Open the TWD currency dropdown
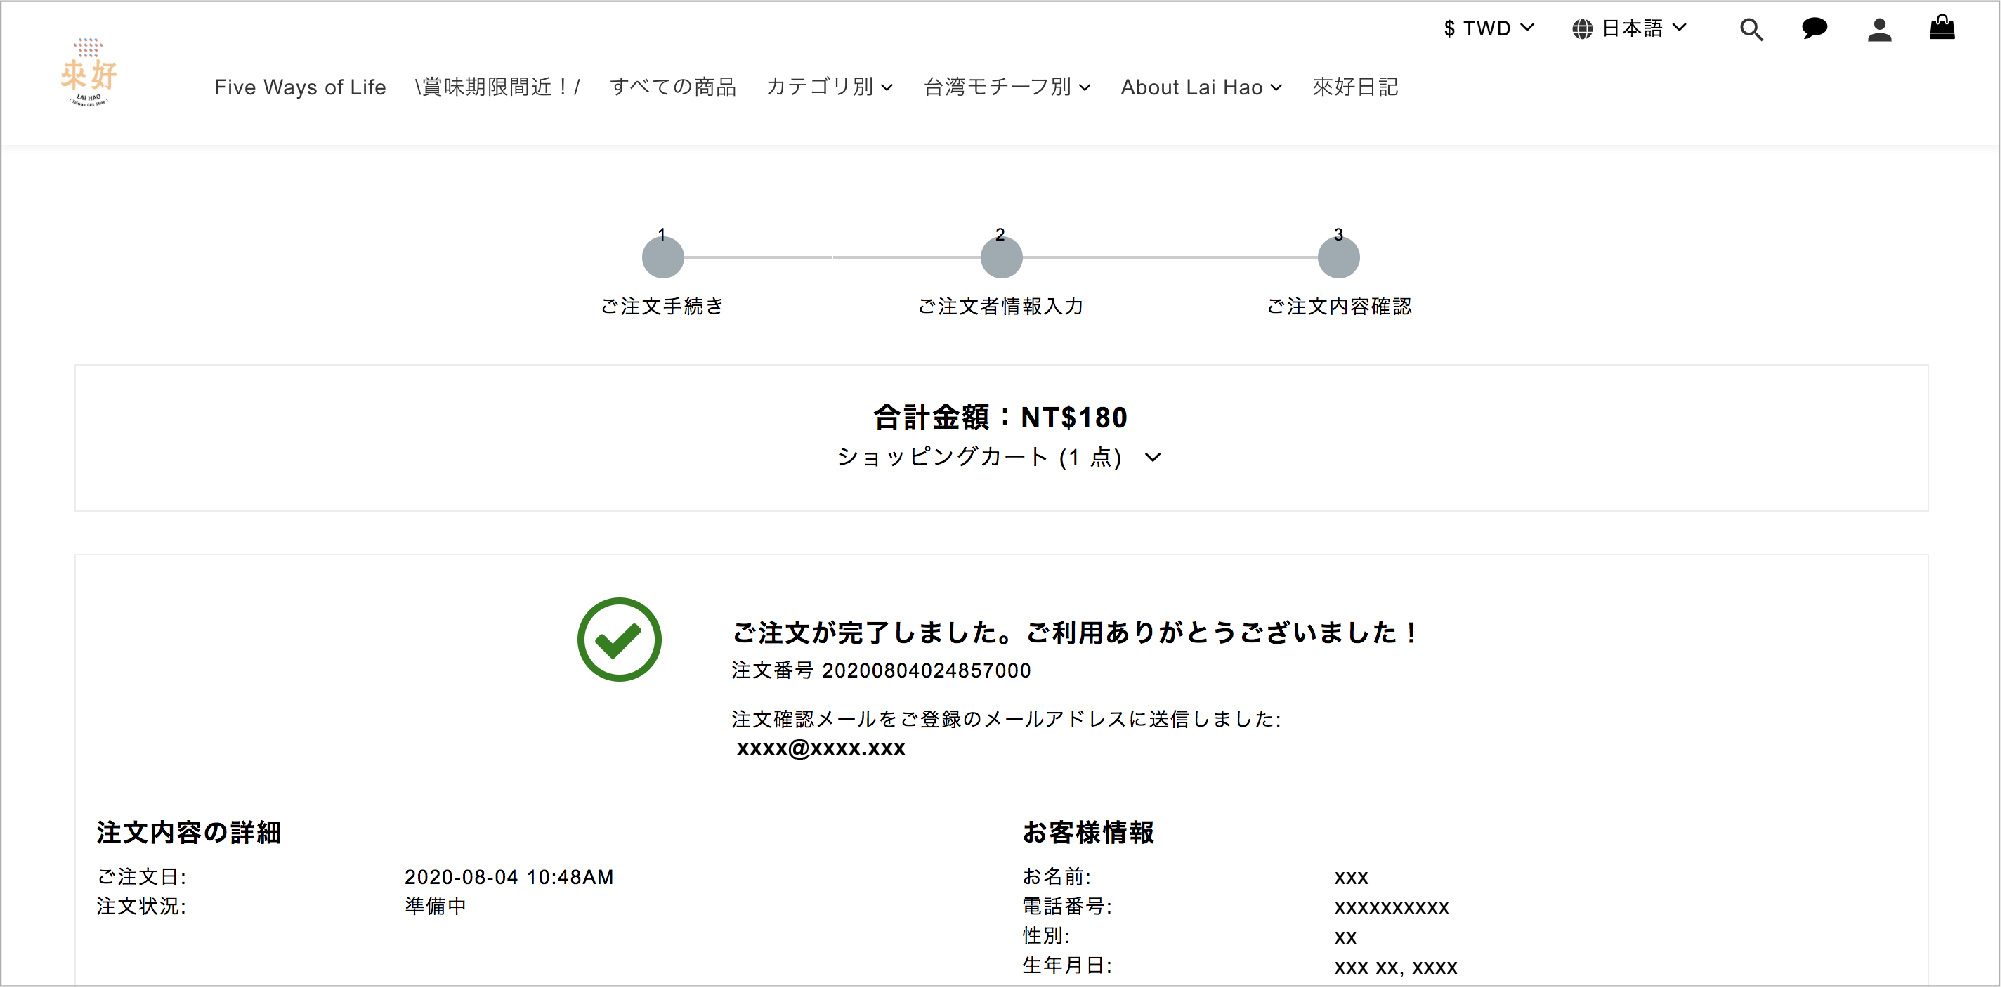Screen dimensions: 2001x987 click(x=1488, y=28)
